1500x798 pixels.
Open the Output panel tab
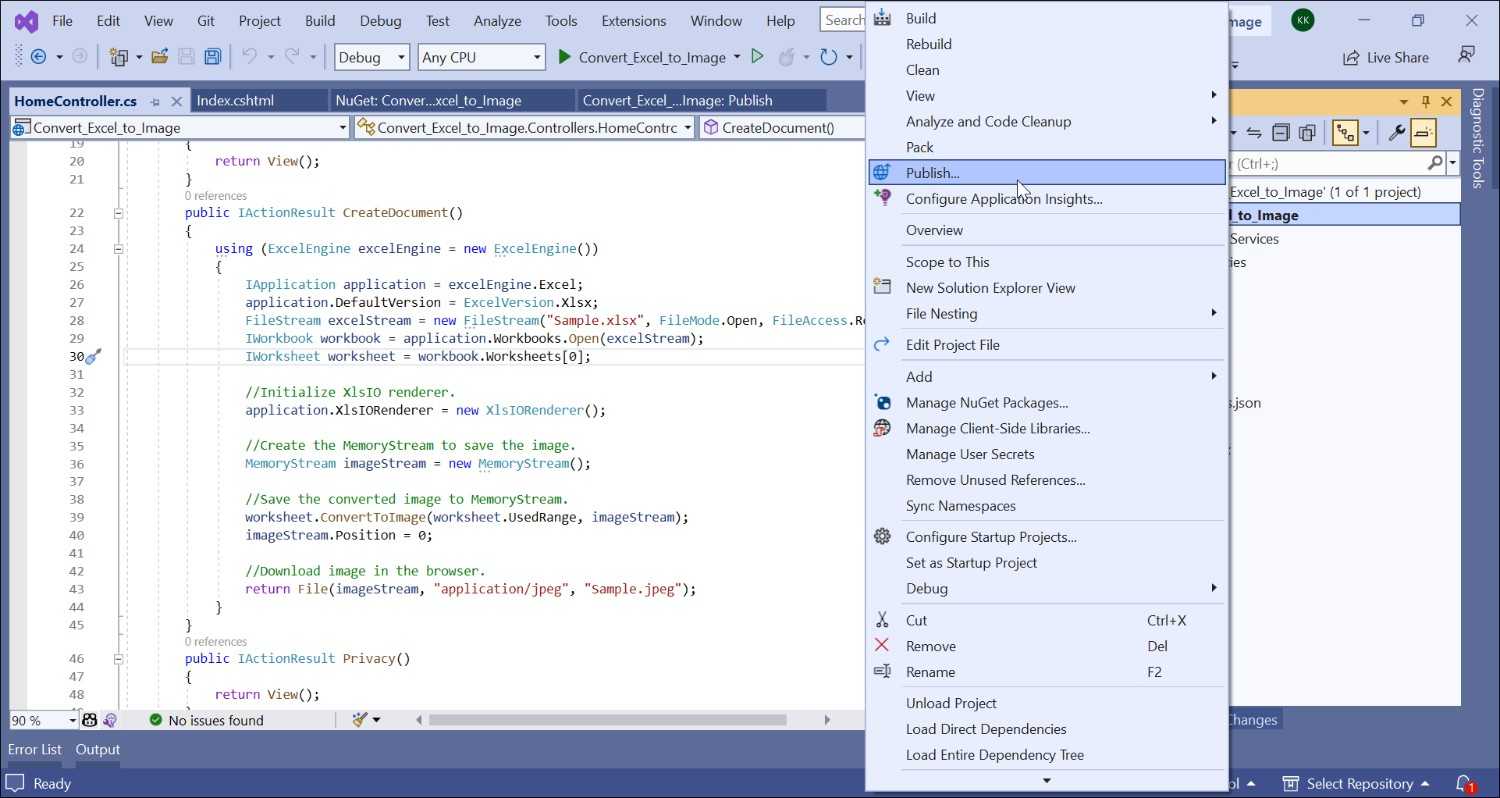[98, 749]
